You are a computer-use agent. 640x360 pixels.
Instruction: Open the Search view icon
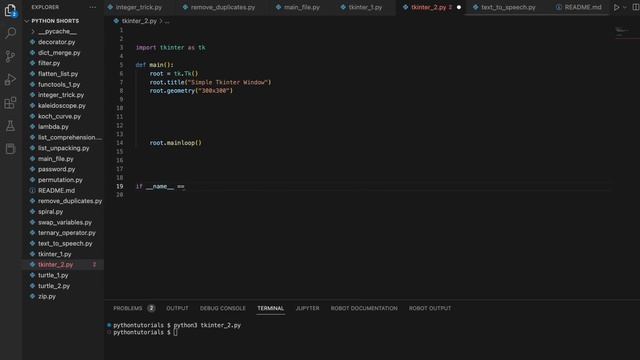pos(10,33)
